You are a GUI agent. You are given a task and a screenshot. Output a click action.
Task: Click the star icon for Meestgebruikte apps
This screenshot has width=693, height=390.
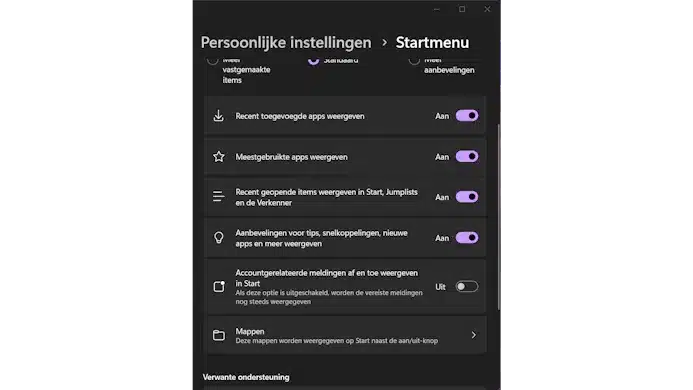[x=219, y=157]
